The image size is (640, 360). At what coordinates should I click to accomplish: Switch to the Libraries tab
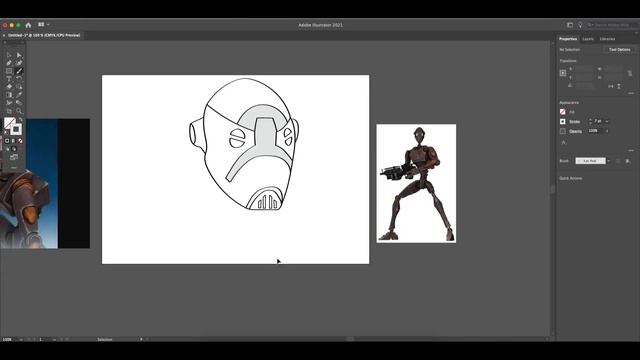tap(607, 39)
